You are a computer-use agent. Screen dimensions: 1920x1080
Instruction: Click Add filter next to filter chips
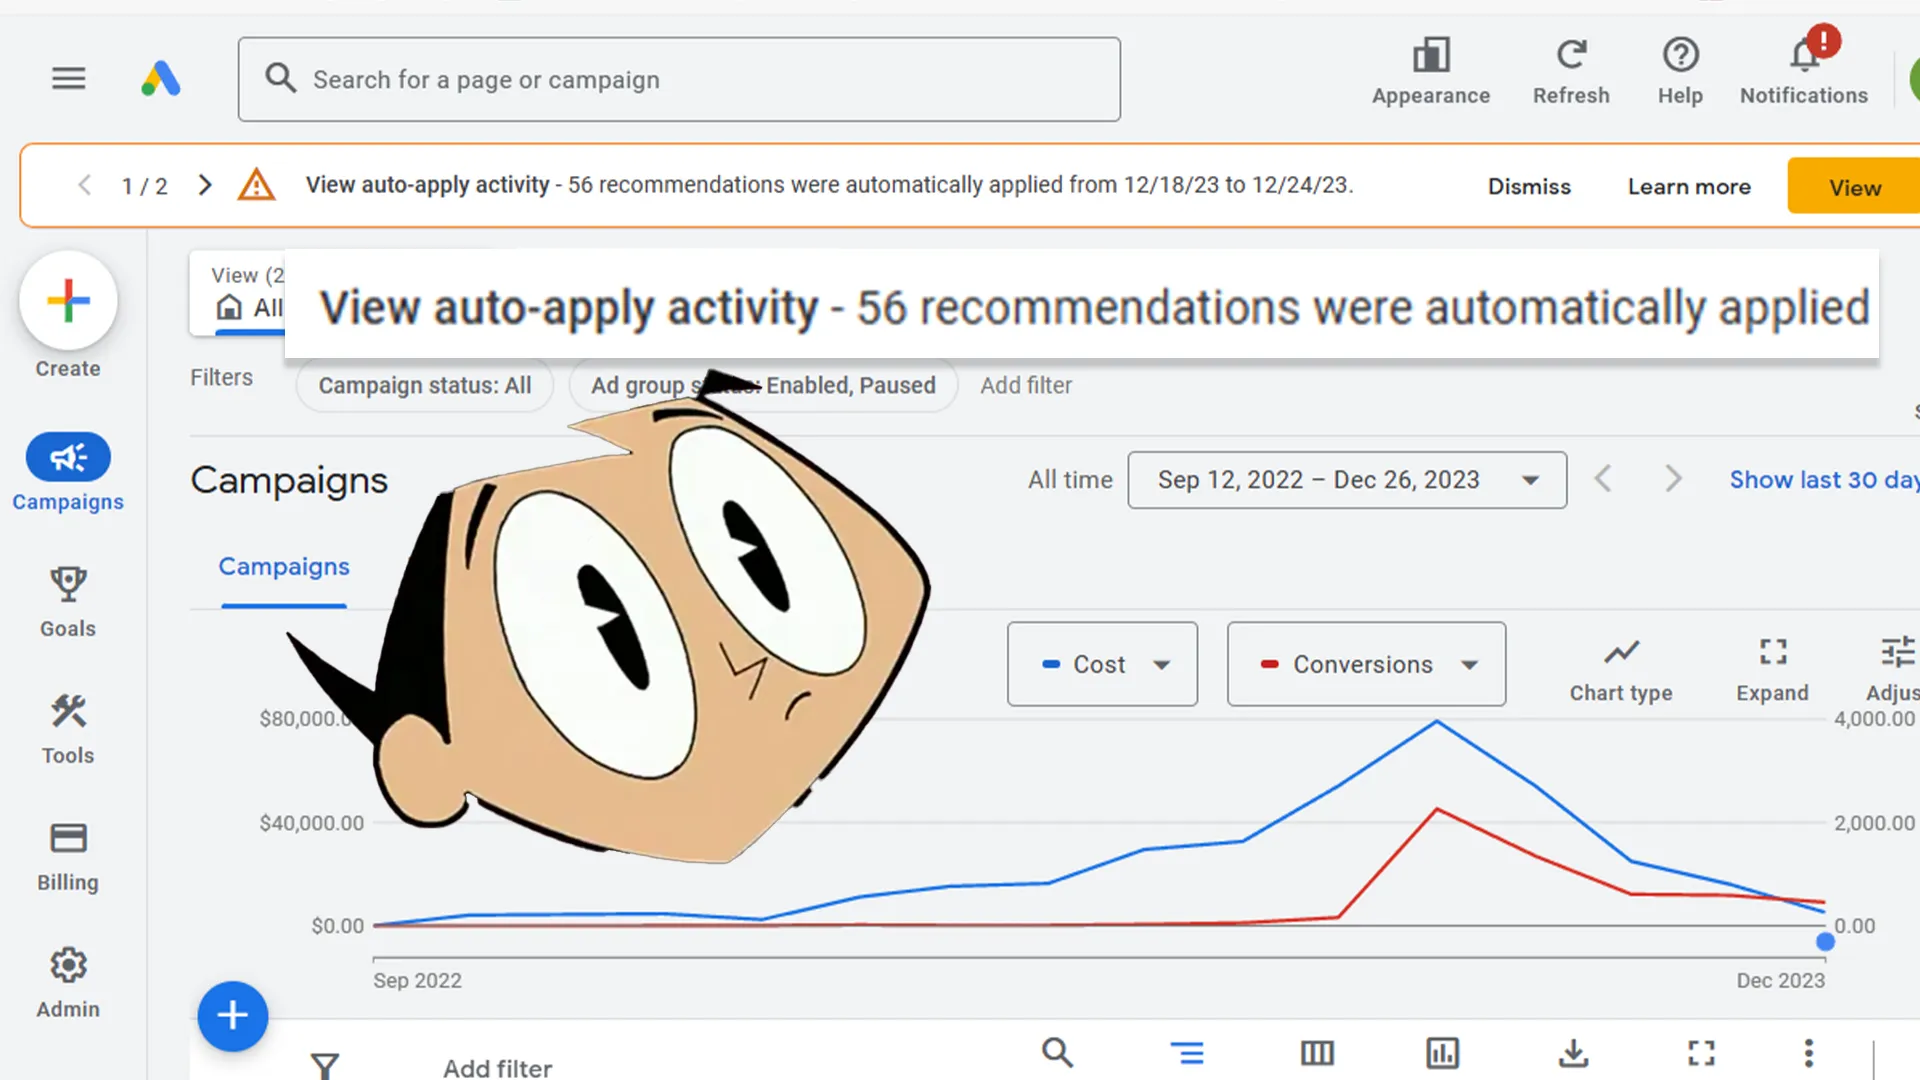1026,385
